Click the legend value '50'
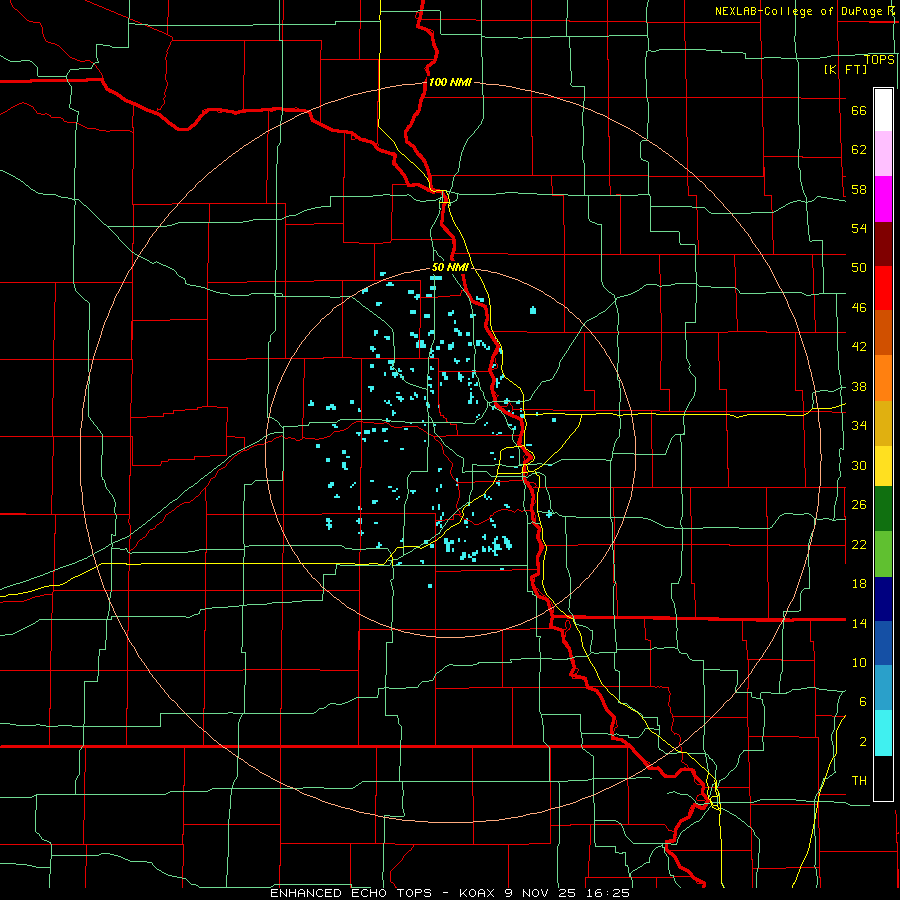The height and width of the screenshot is (900, 900). pos(859,268)
